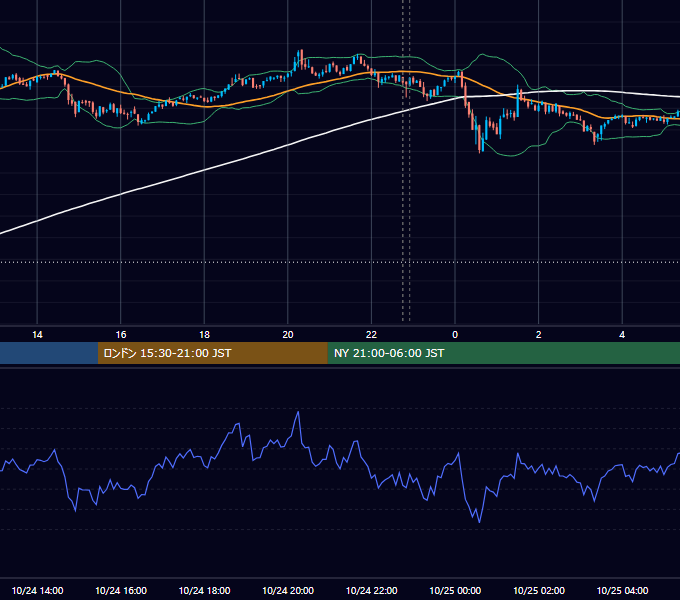The image size is (680, 600).
Task: Click the 10/25 02:00 label on lower axis
Action: [539, 590]
